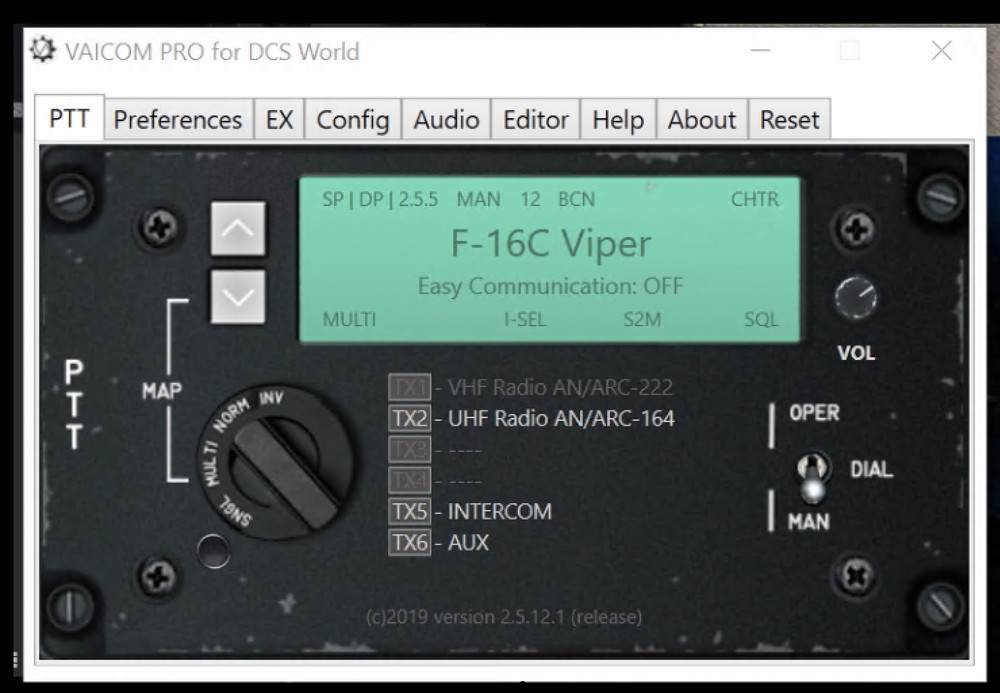This screenshot has height=693, width=1000.
Task: Click the version 2.5.12.1 release text
Action: click(x=504, y=616)
